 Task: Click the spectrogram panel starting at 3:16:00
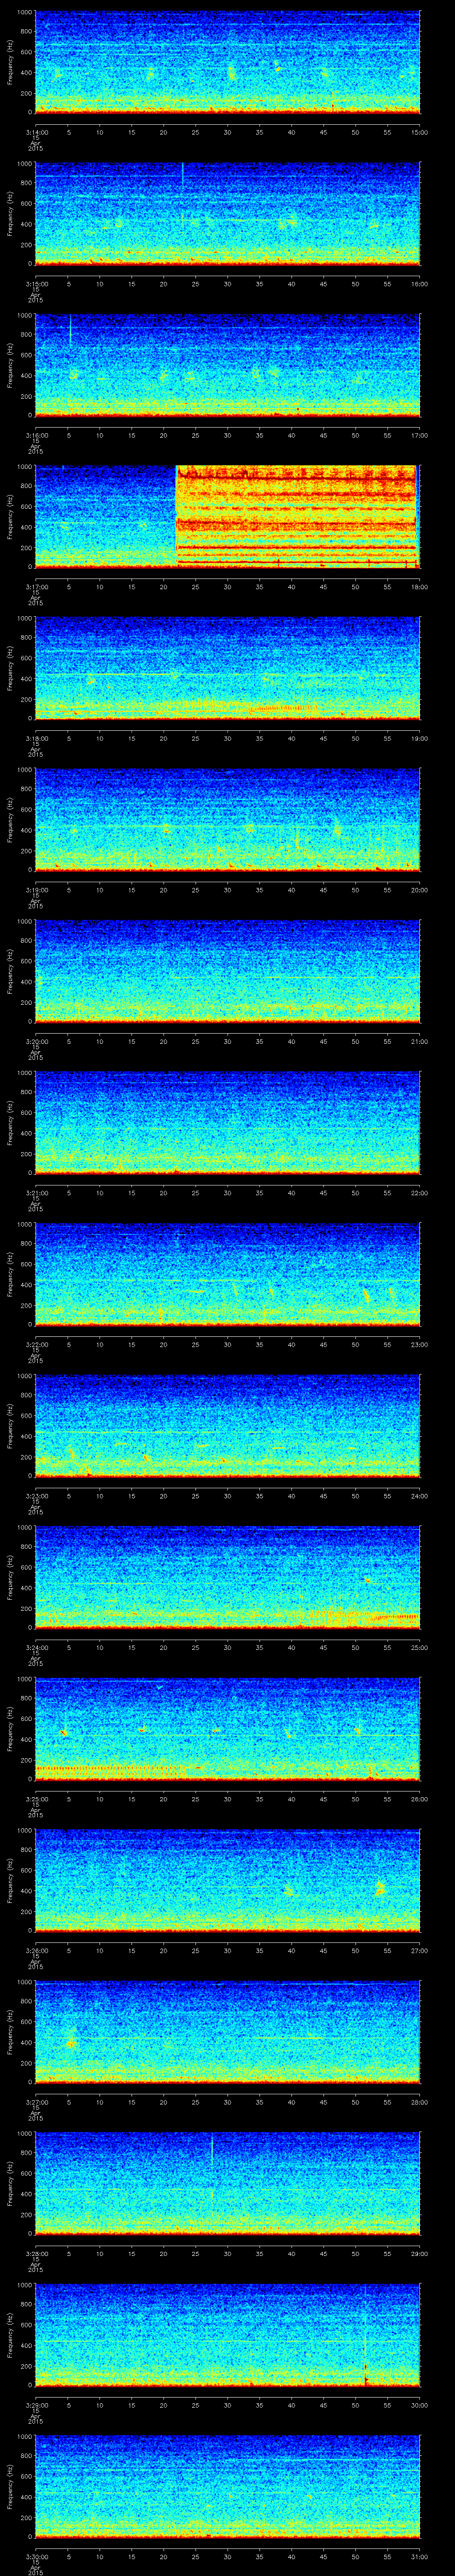[x=227, y=366]
